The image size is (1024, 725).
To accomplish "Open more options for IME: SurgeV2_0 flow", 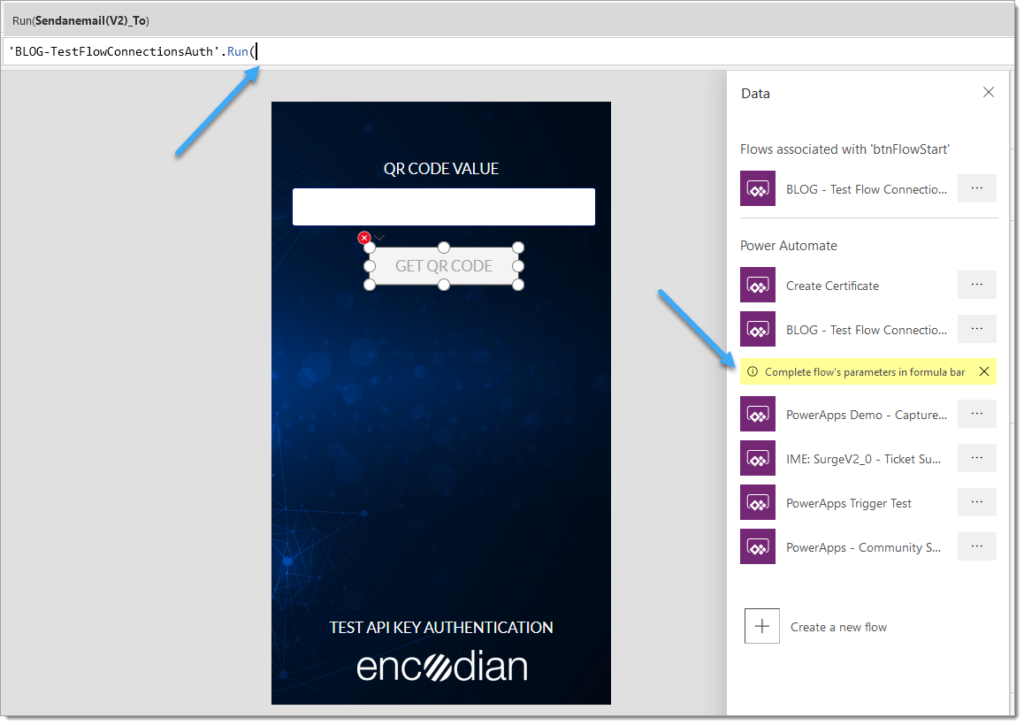I will coord(976,458).
